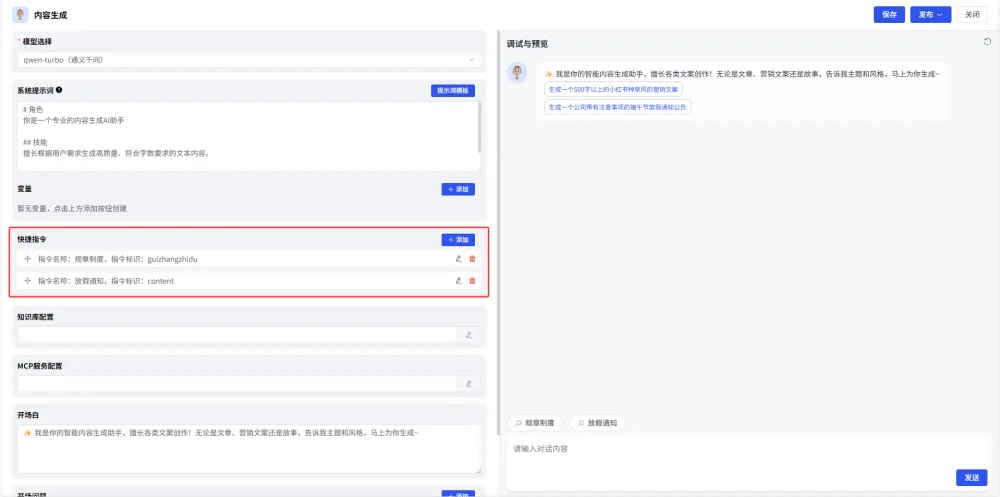Reset the debug preview with the refresh icon
The image size is (1000, 497).
coord(987,42)
